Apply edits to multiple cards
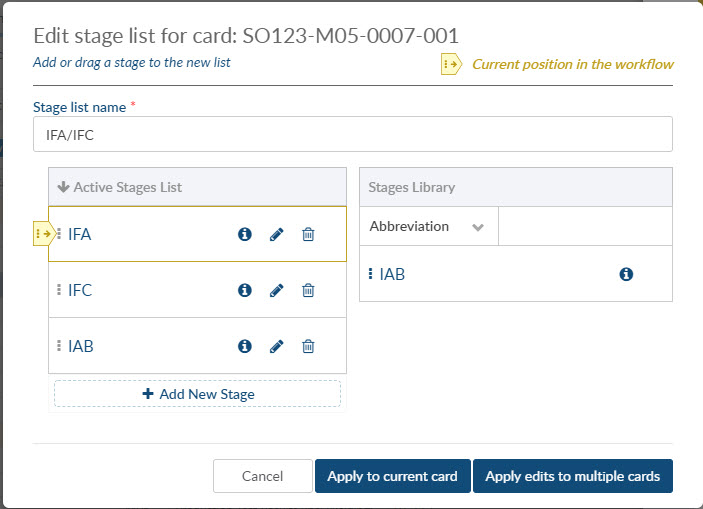The width and height of the screenshot is (703, 509). click(x=573, y=476)
